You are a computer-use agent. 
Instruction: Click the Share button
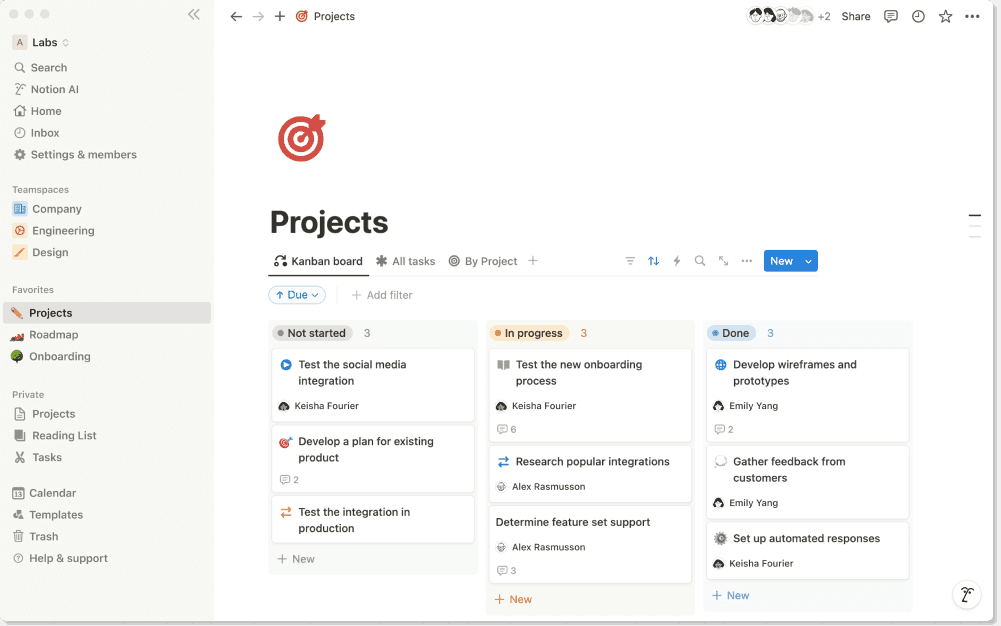tap(855, 16)
